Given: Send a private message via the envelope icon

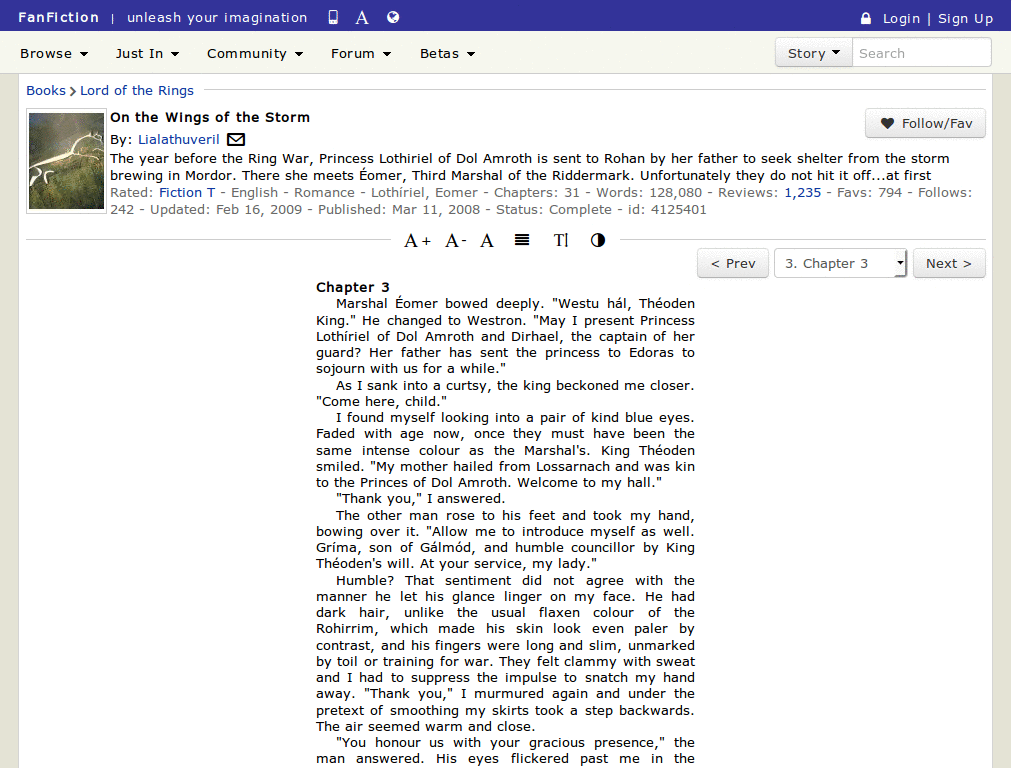Looking at the screenshot, I should tap(235, 139).
